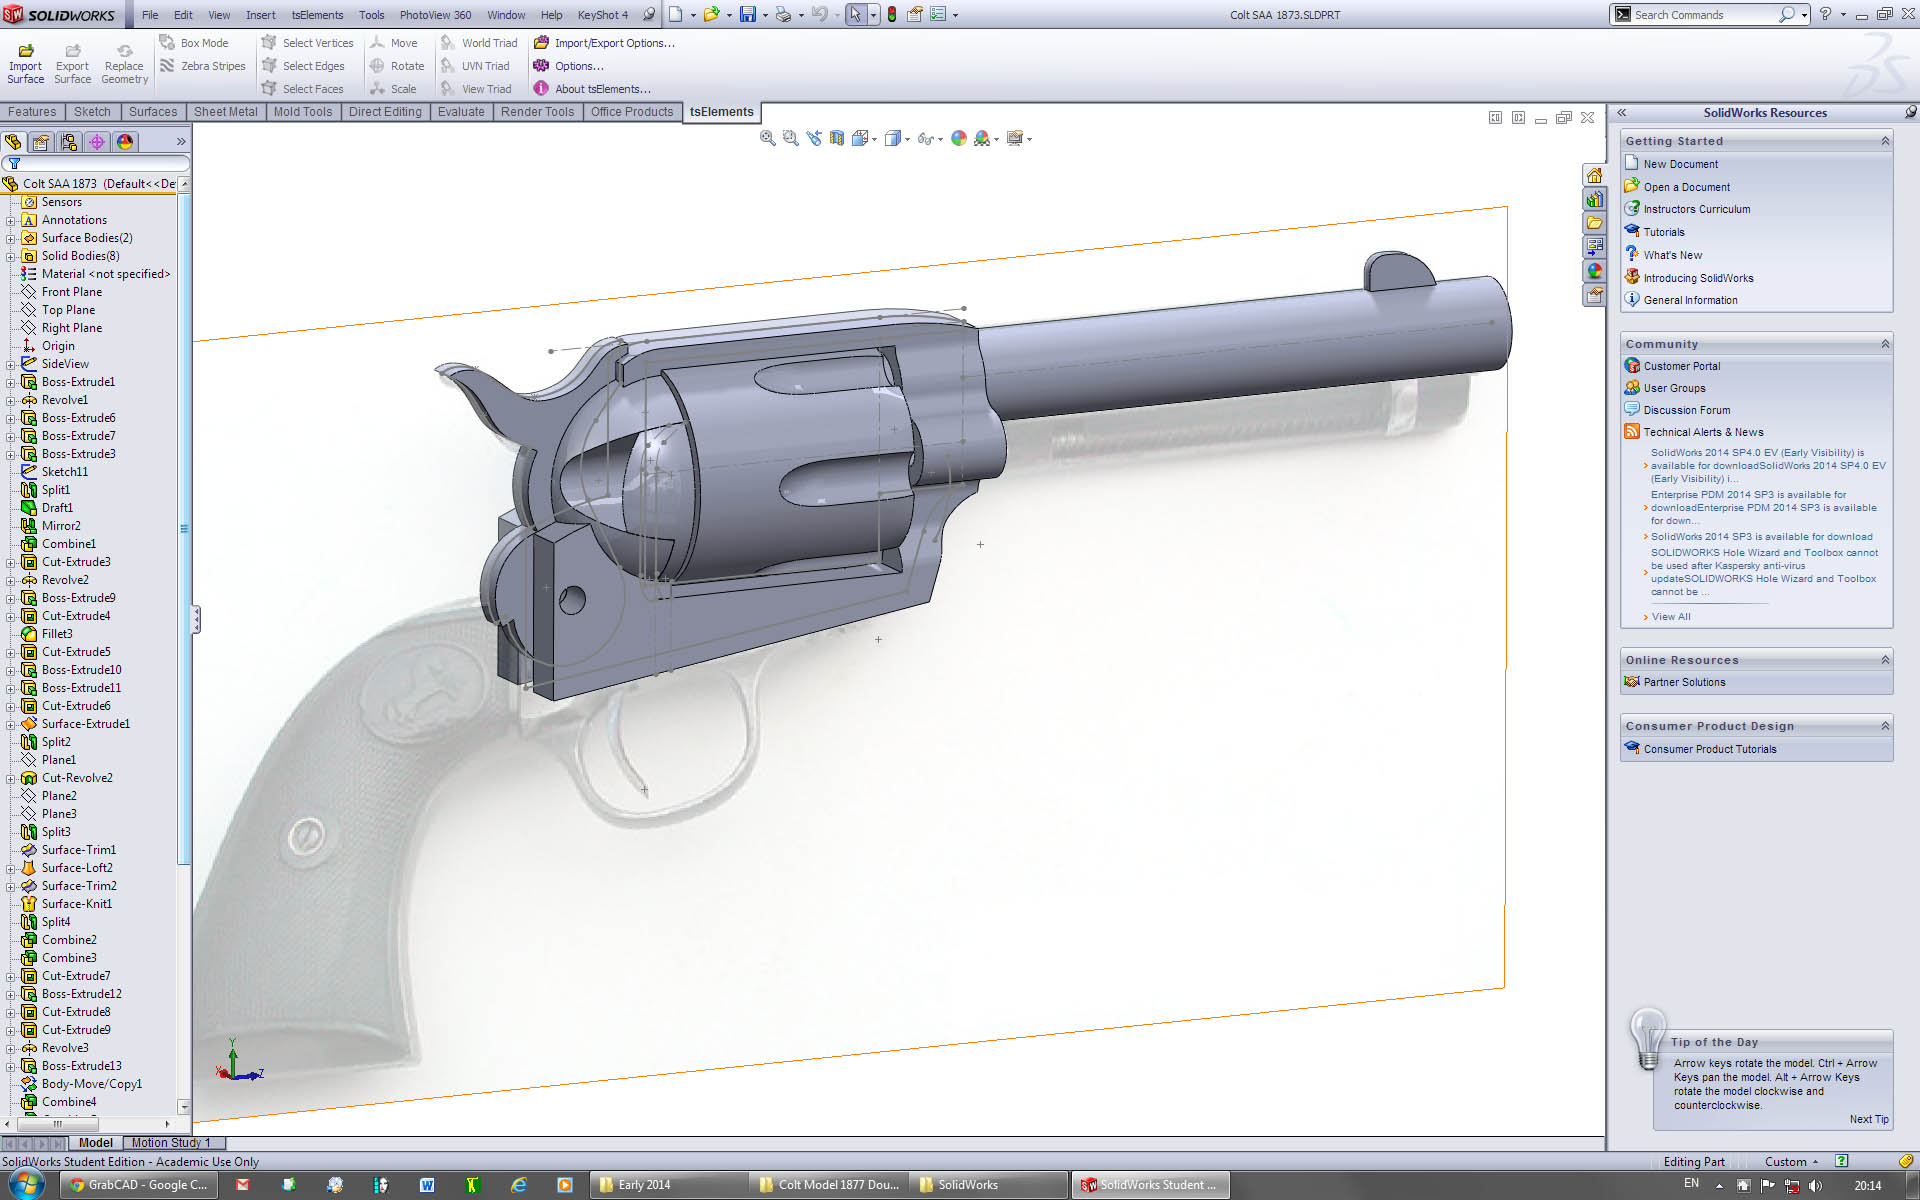
Task: Open tsElements Options
Action: click(x=568, y=66)
